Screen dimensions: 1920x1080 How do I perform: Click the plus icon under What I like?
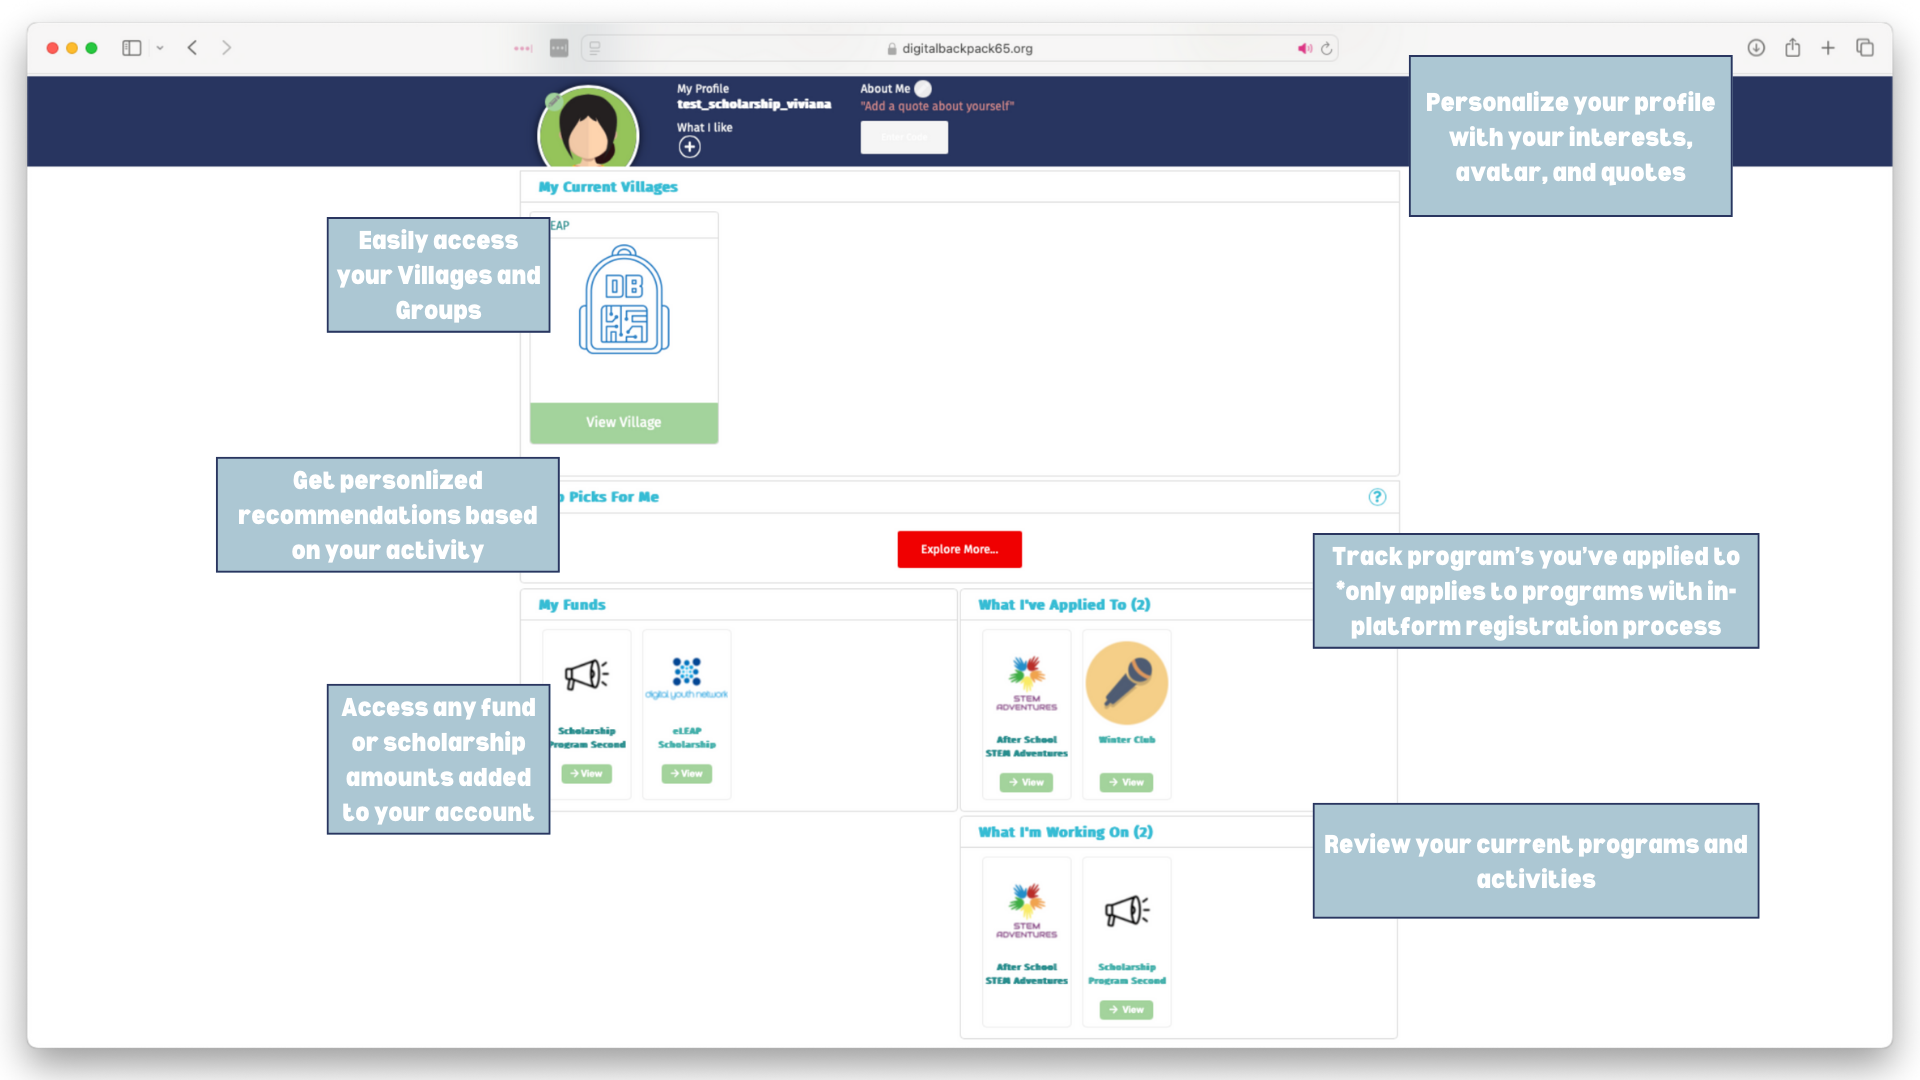pyautogui.click(x=689, y=147)
